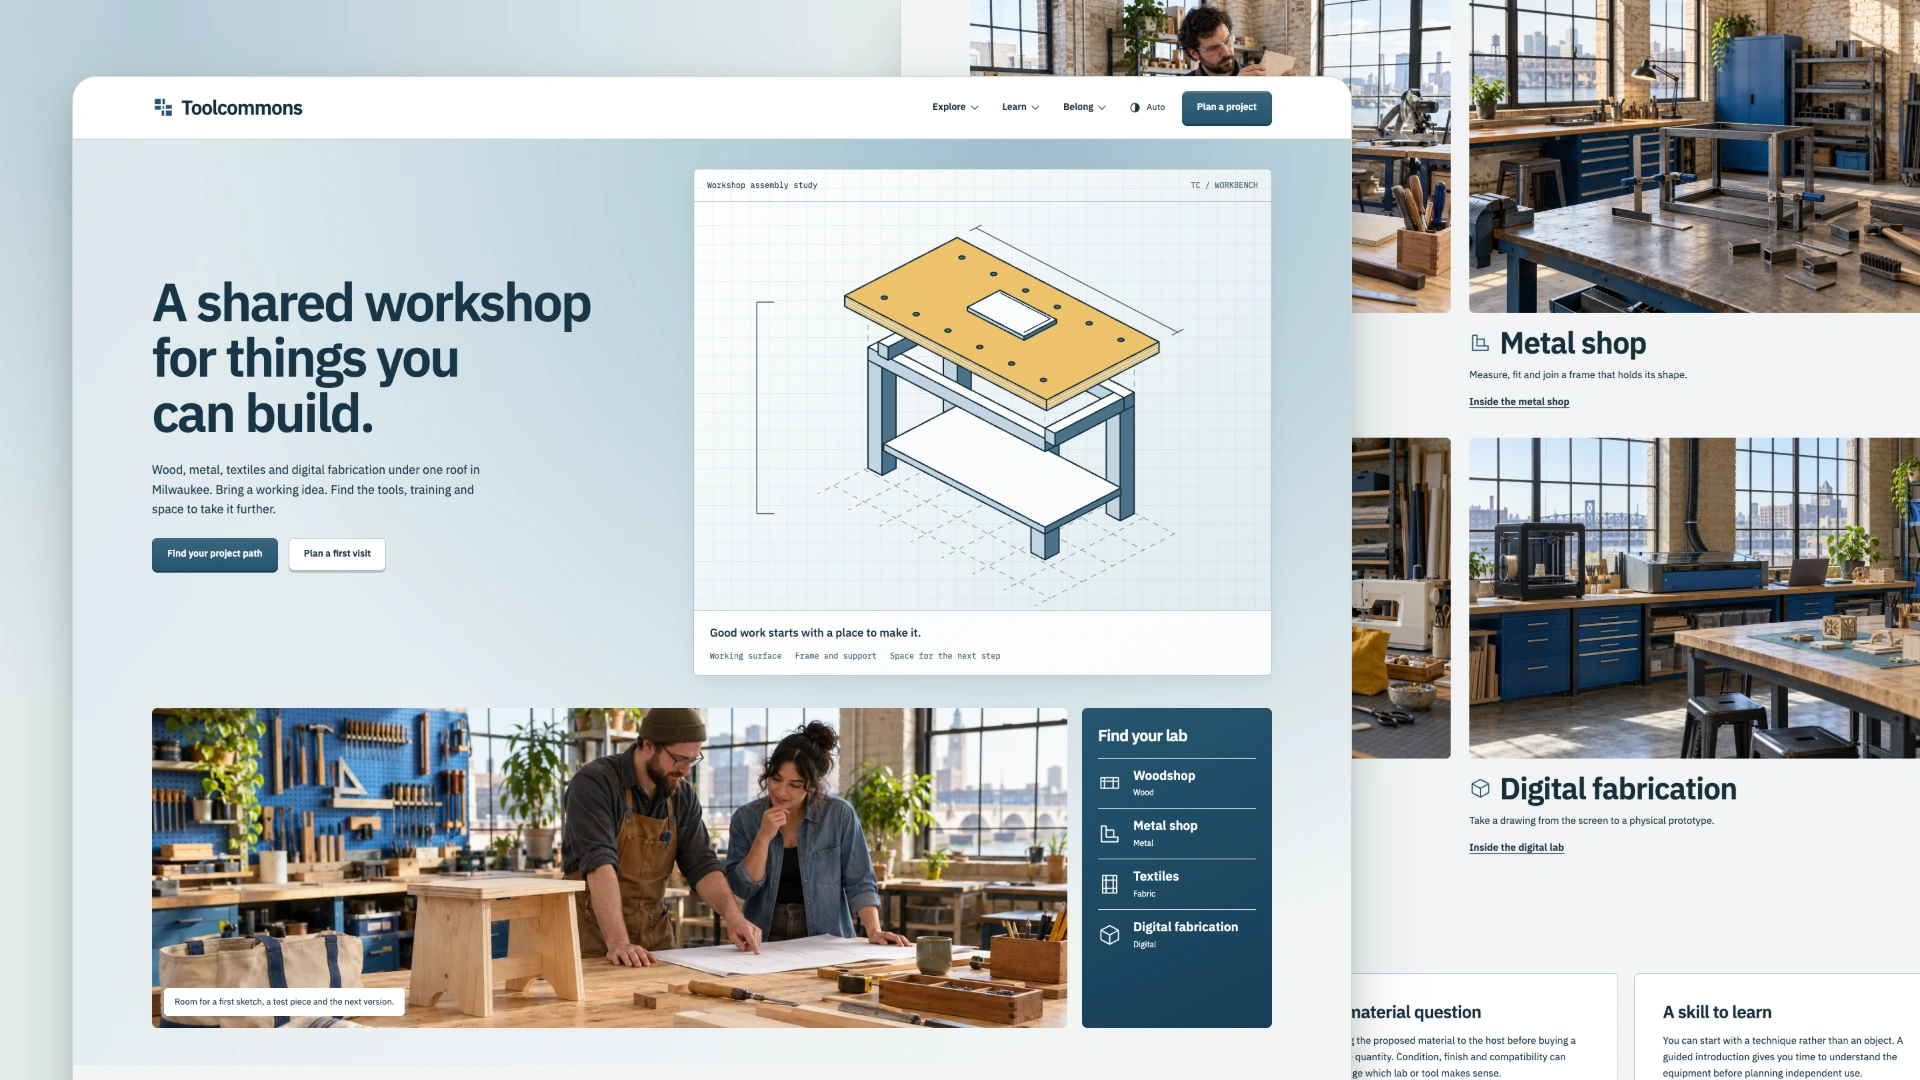Click the Plan a first visit button

click(x=337, y=554)
